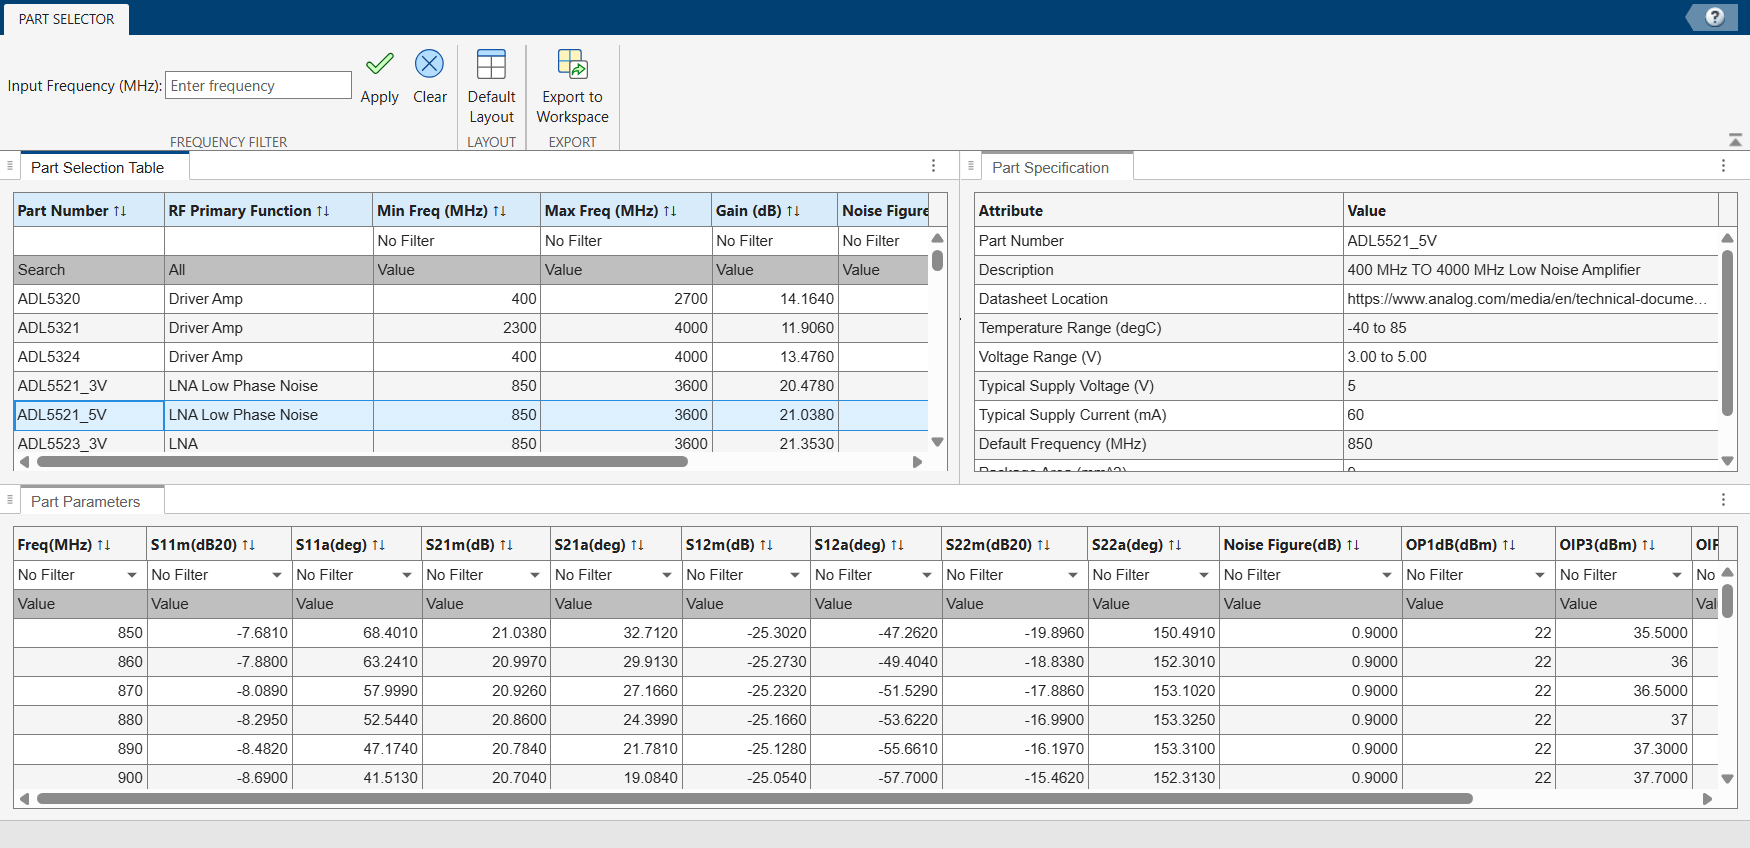Select the Part Specification tab
Screen dimensions: 1750x848
(1050, 168)
